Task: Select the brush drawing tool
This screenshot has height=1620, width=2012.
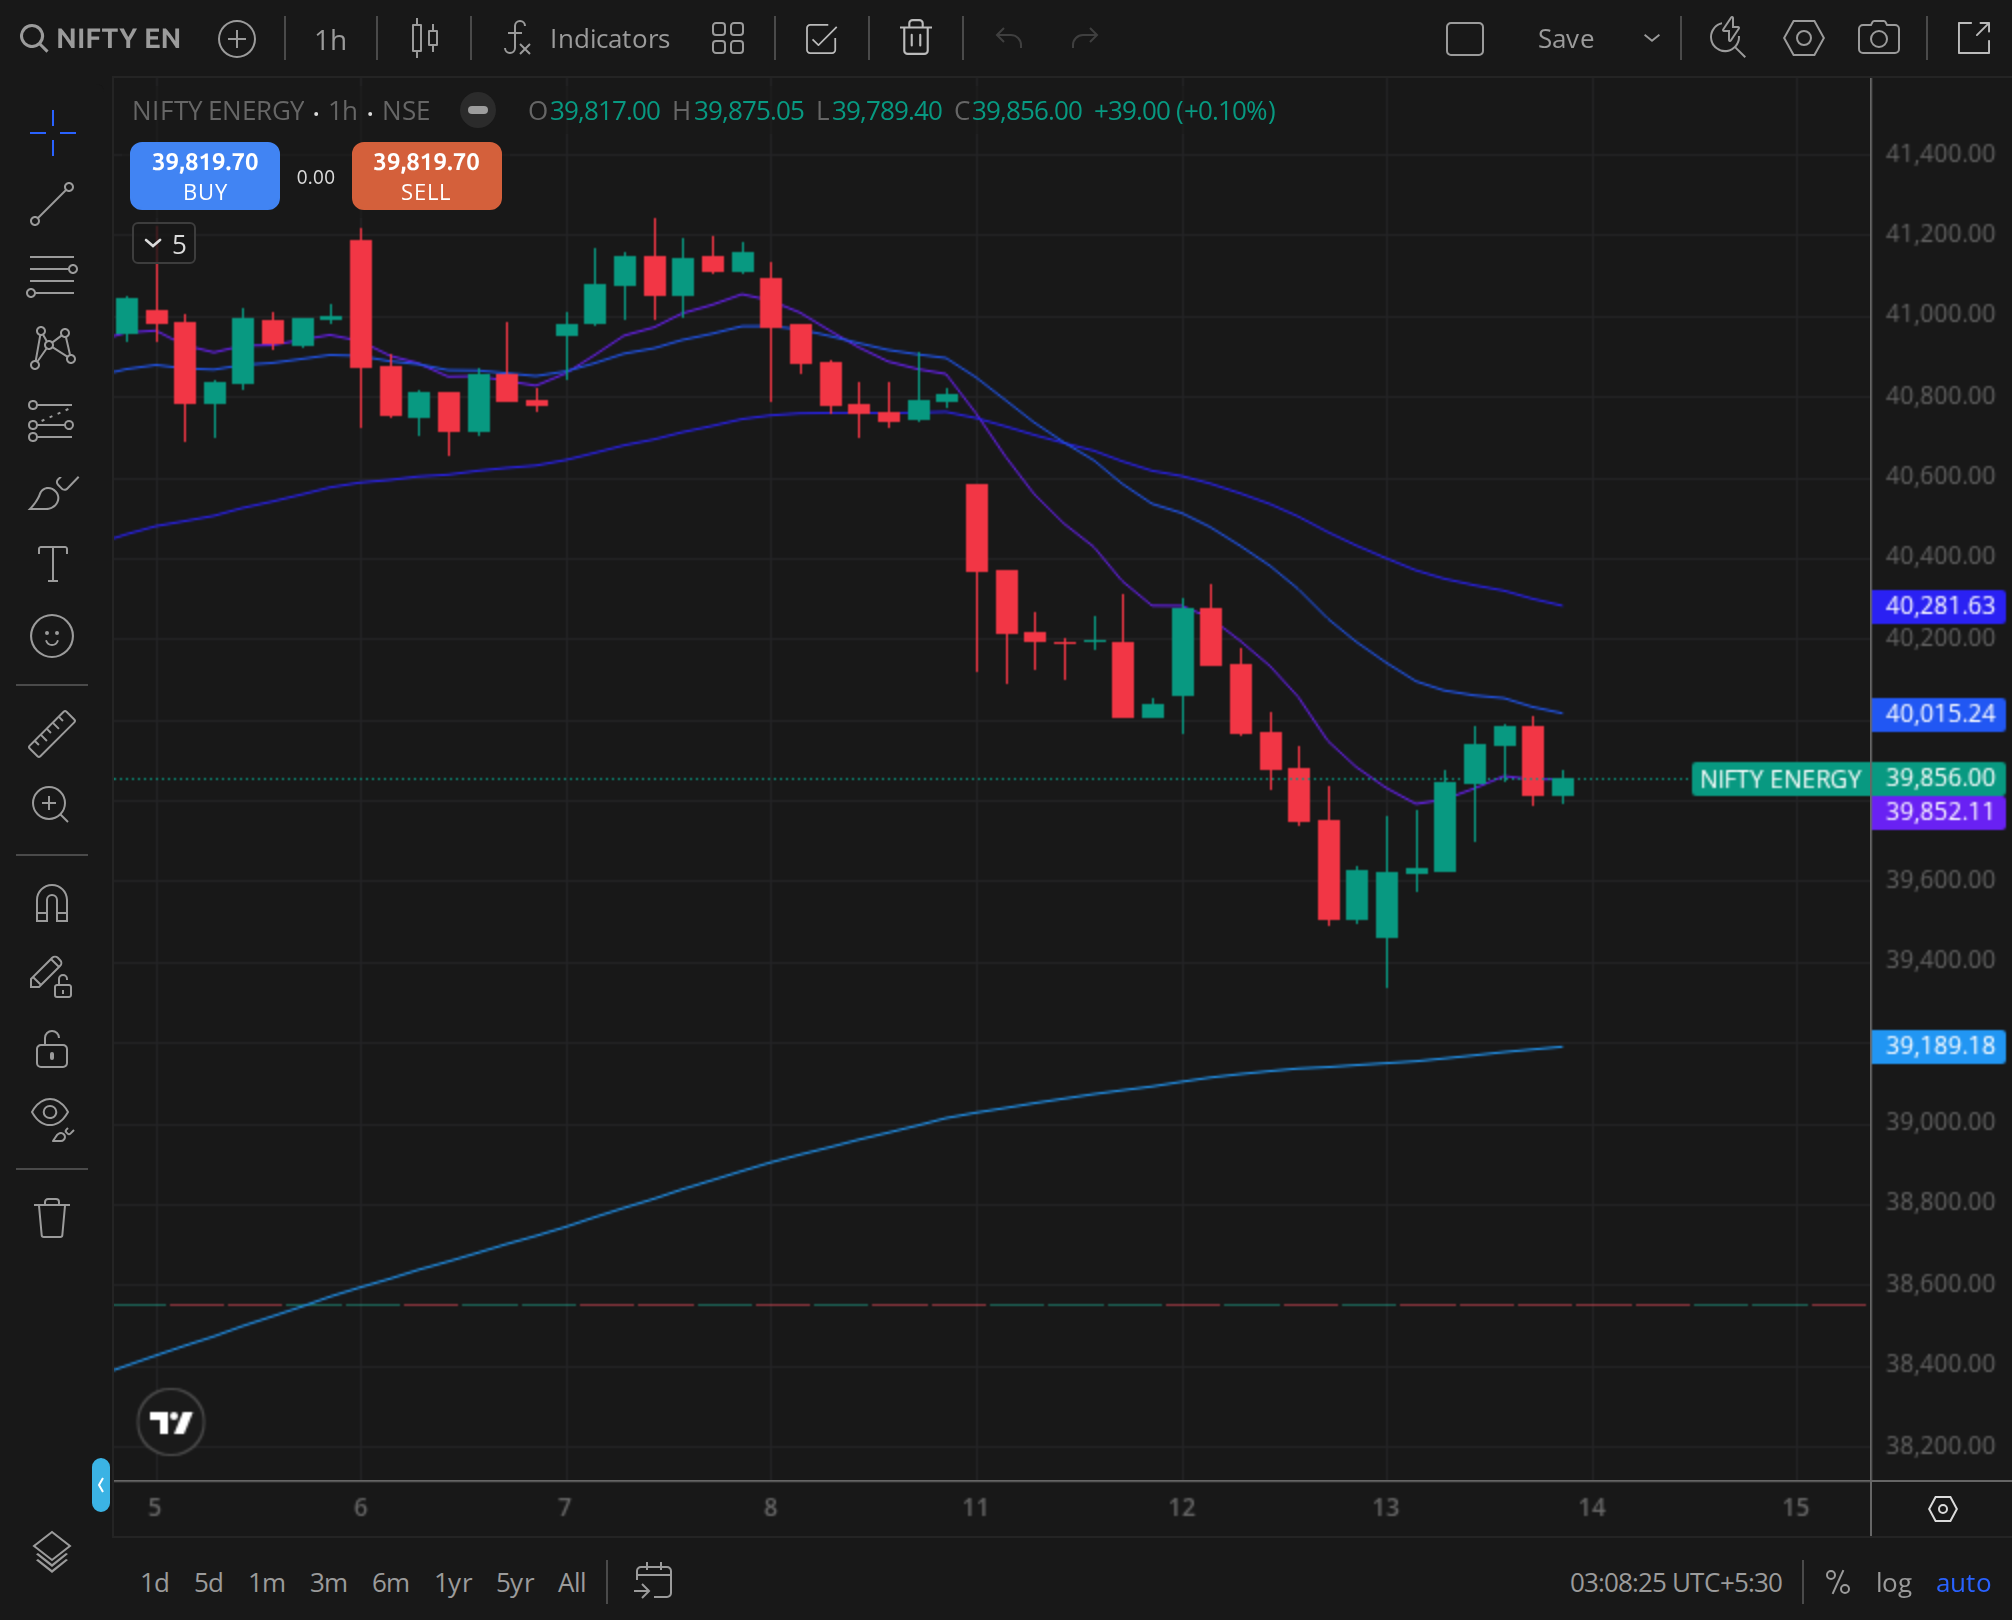Action: (x=52, y=492)
